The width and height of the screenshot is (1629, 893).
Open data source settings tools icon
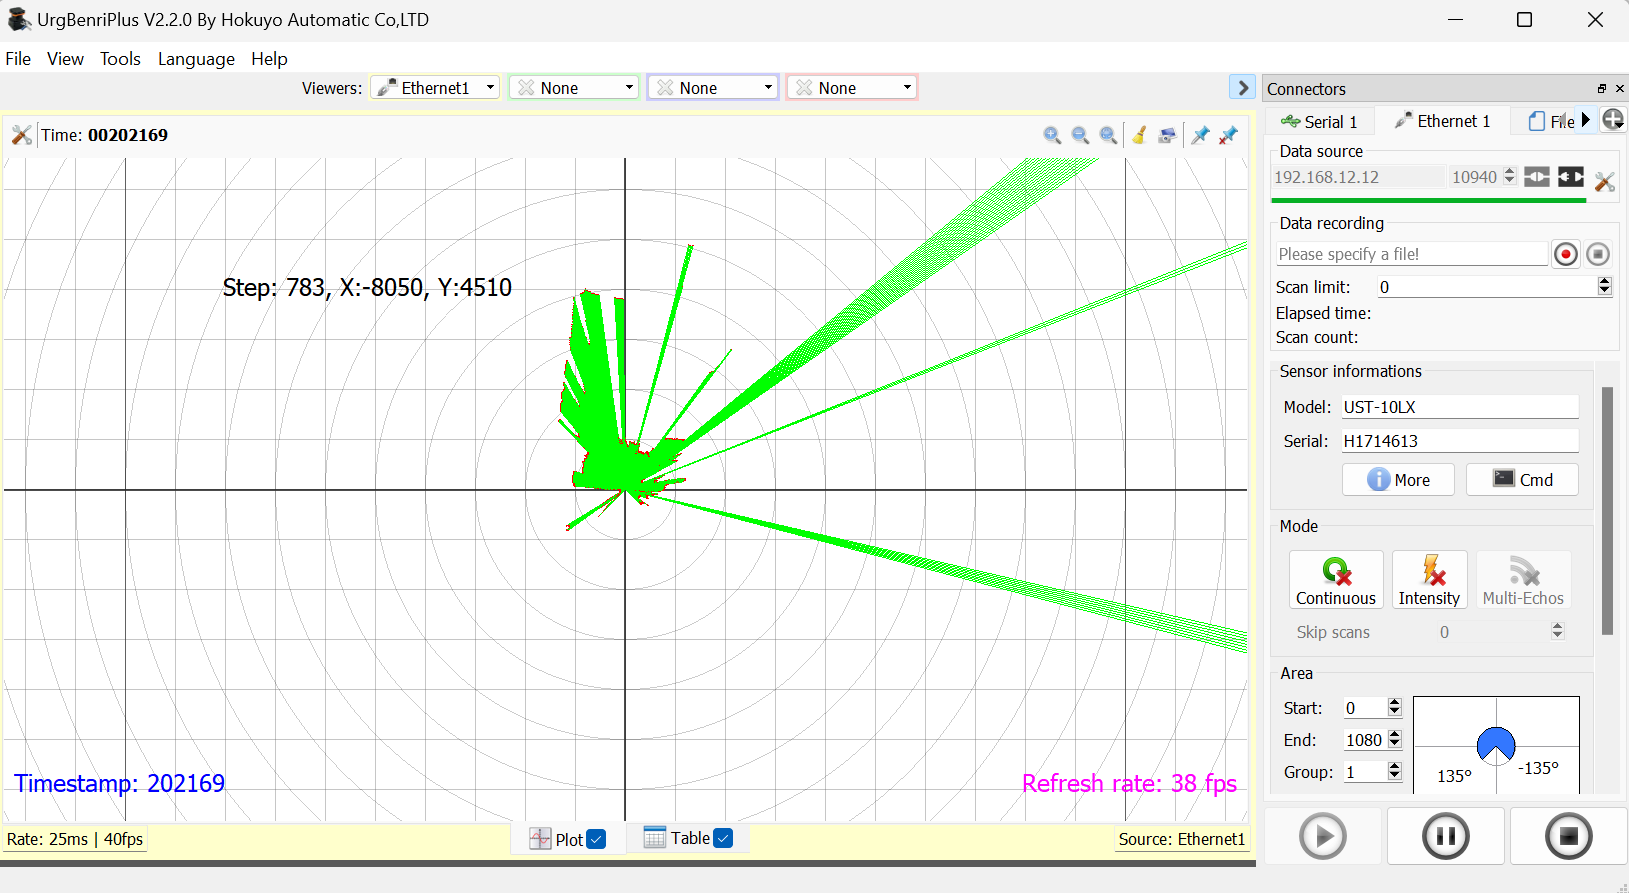(1605, 181)
